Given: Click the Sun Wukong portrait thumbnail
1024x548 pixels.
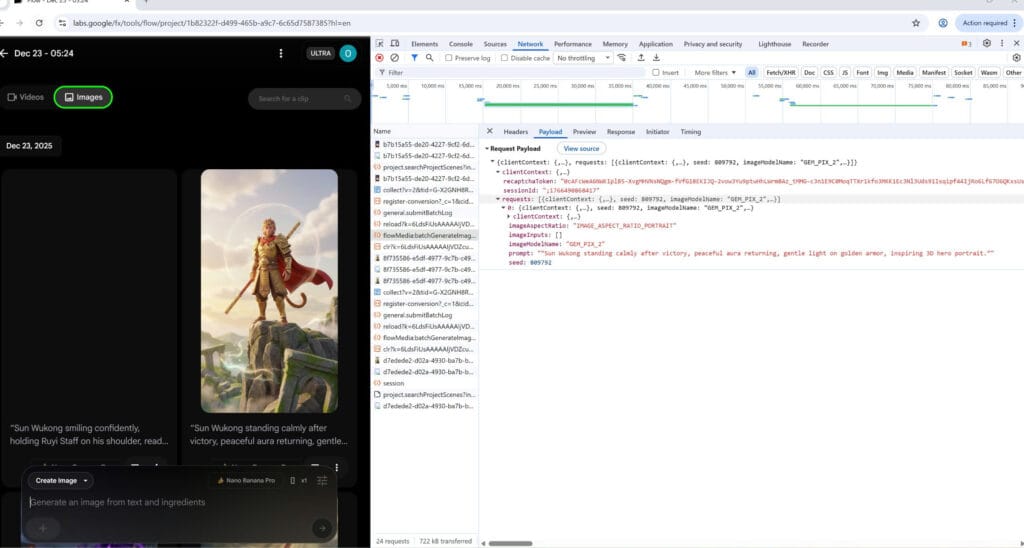Looking at the screenshot, I should click(x=269, y=291).
